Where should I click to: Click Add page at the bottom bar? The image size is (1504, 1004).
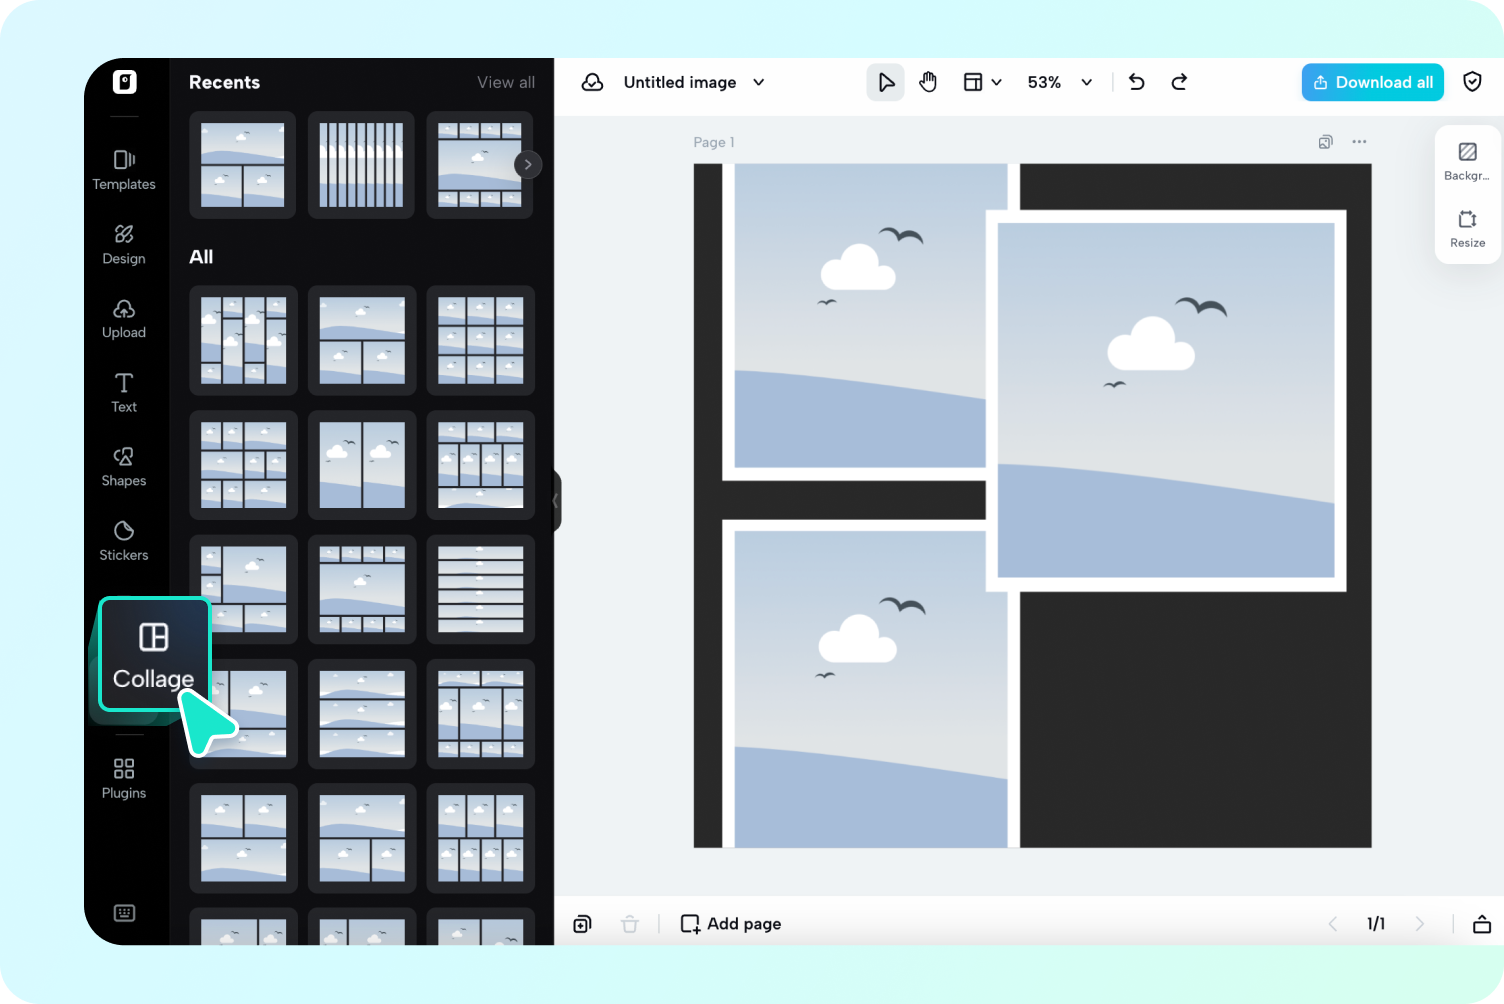tap(730, 923)
